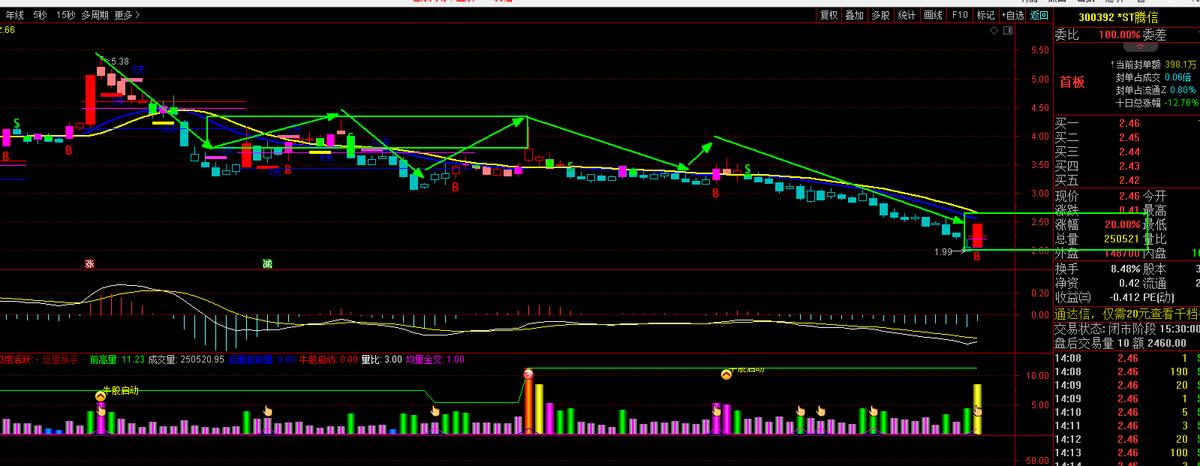Open the 通达信 千档 promo link

point(1127,313)
